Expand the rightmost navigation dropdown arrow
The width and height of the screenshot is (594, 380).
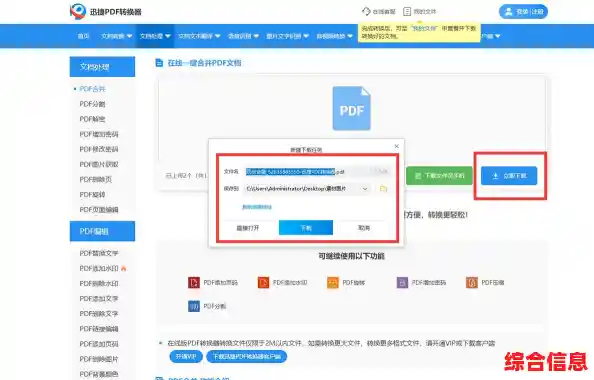pyautogui.click(x=497, y=36)
